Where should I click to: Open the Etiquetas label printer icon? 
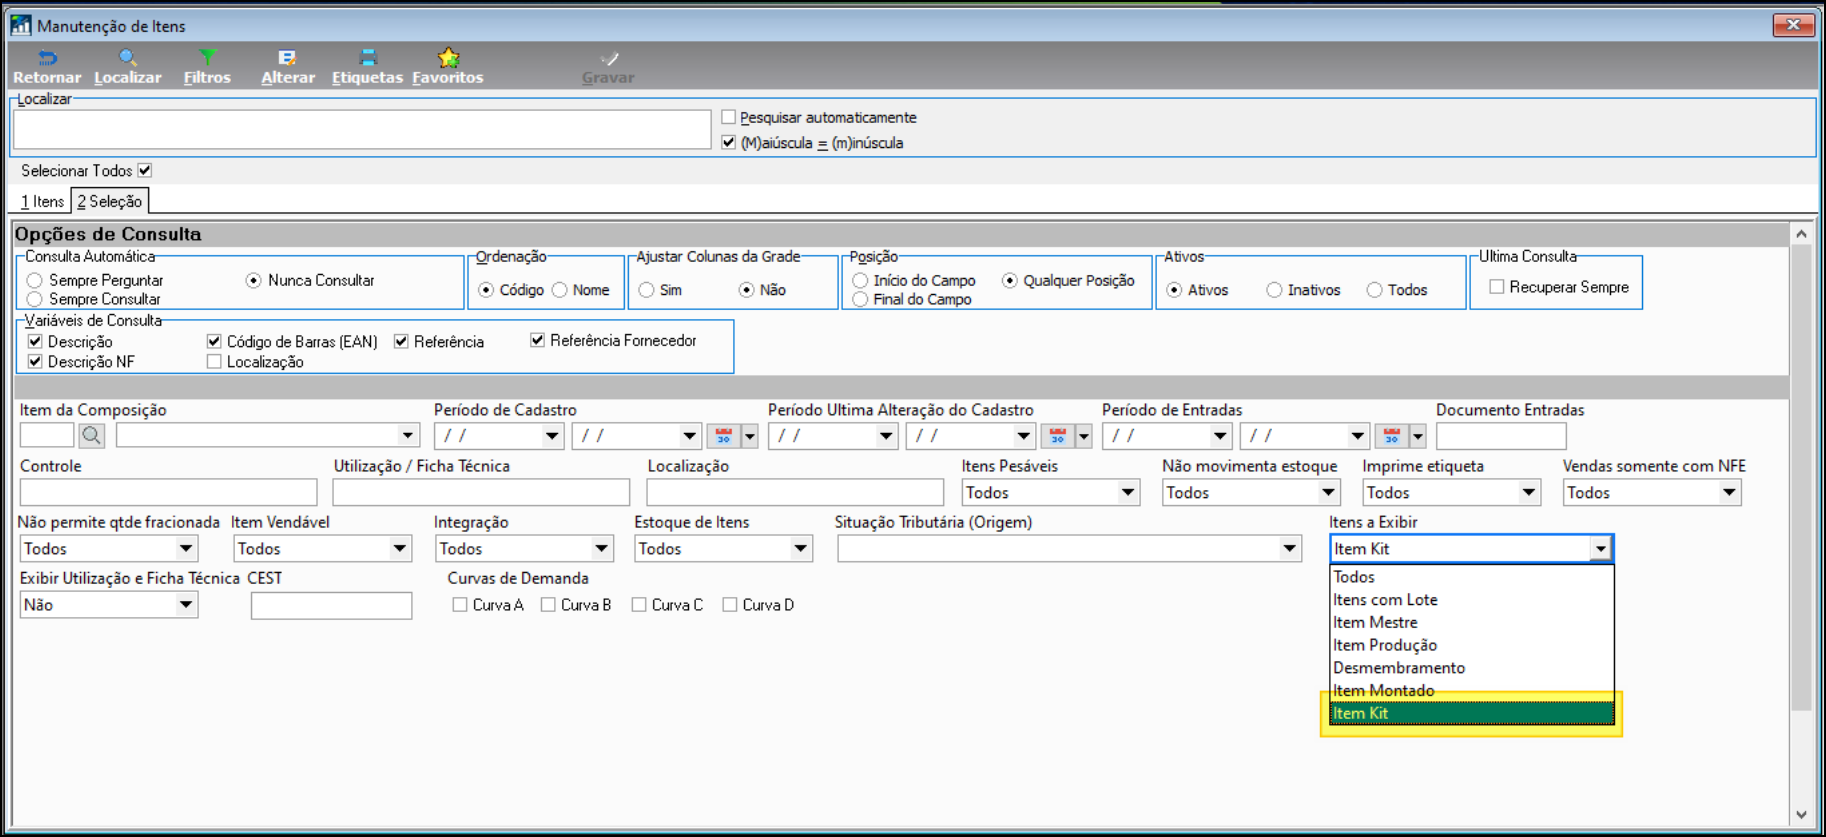(367, 67)
